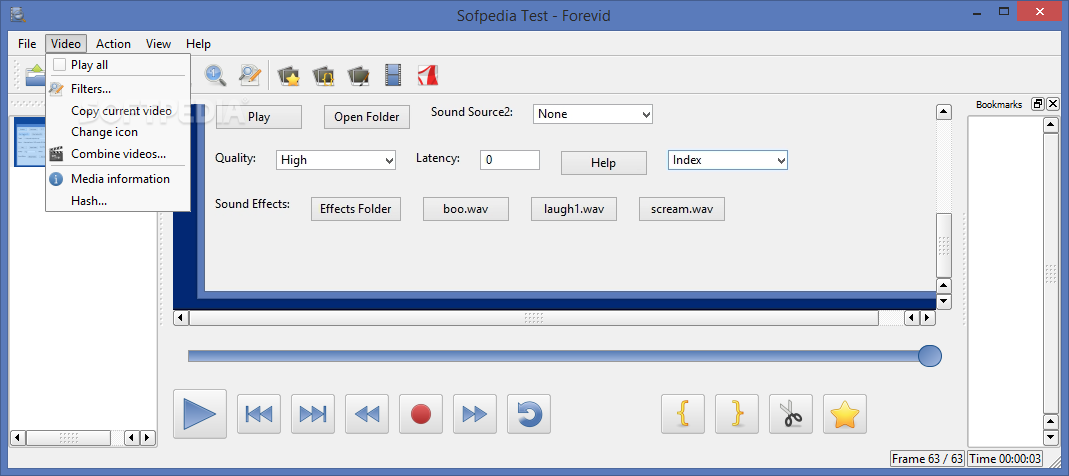This screenshot has width=1069, height=476.
Task: Click the photos with braces toolbar icon
Action: tap(323, 75)
